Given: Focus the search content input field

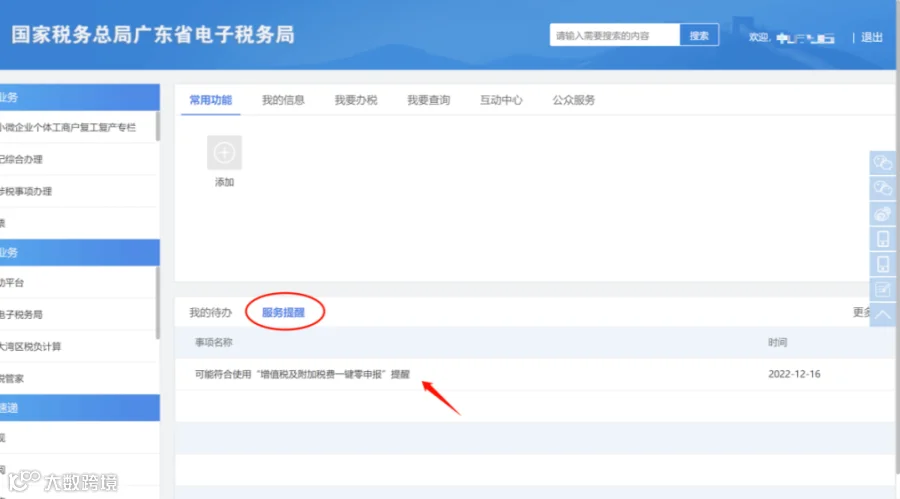Looking at the screenshot, I should click(615, 36).
